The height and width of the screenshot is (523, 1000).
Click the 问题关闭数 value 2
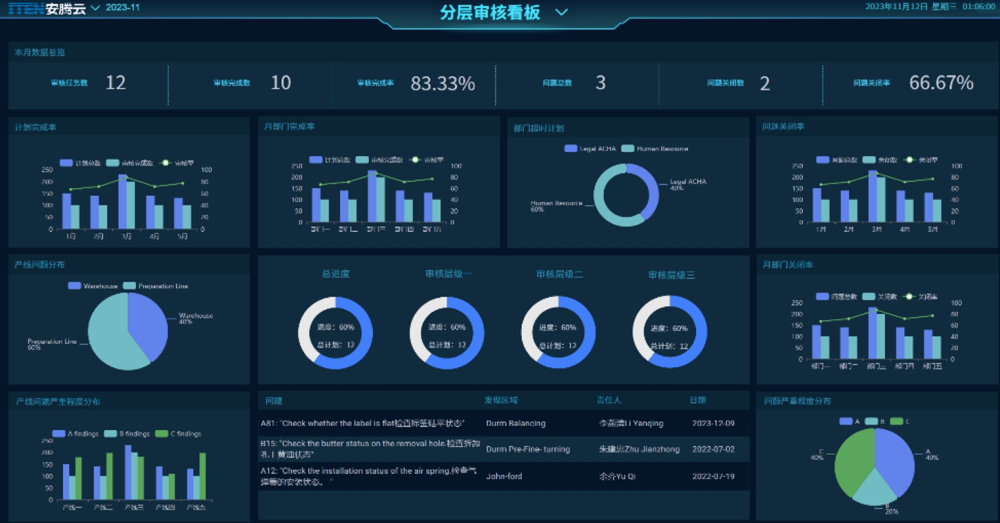[x=765, y=84]
